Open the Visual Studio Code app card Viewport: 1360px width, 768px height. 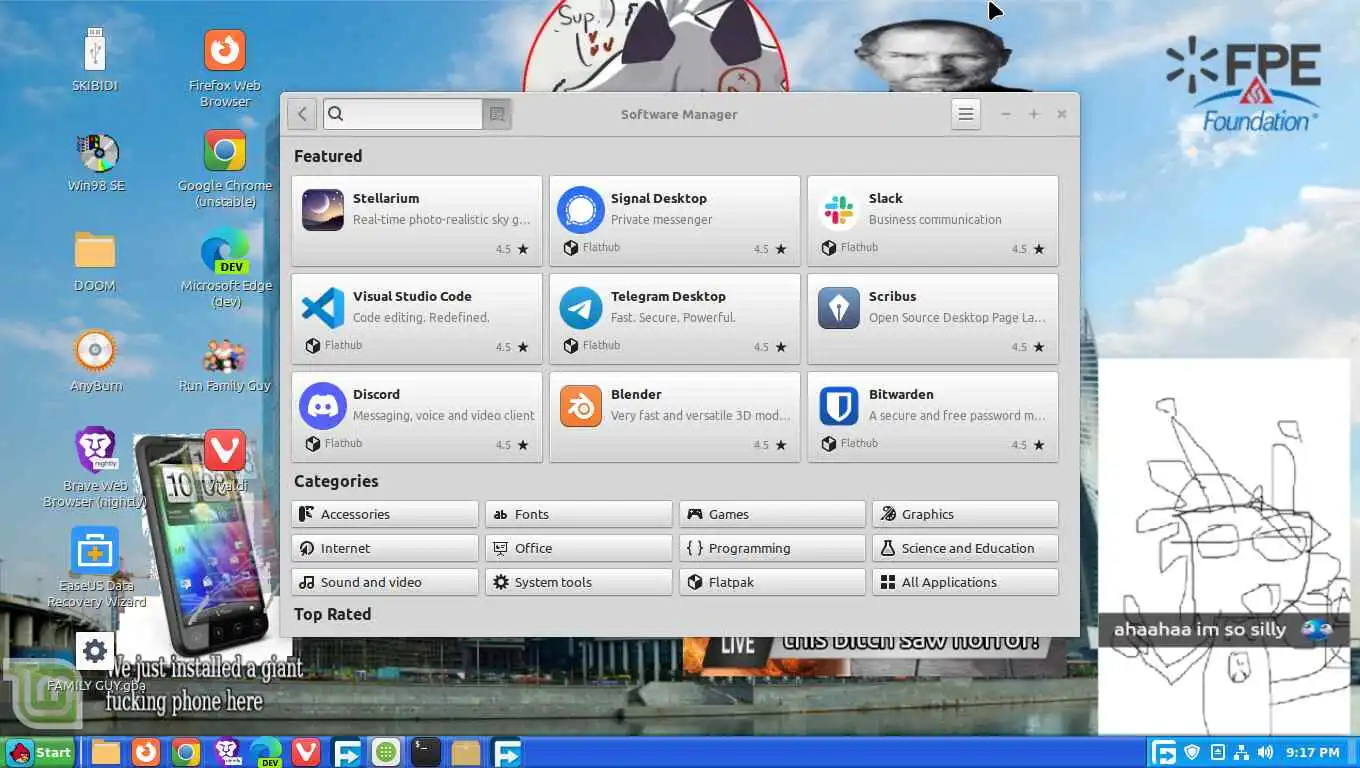coord(417,319)
